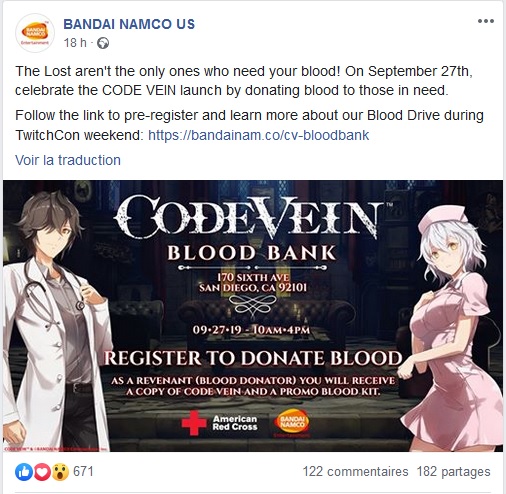Open the bandainam.co/cv-bloodbank link
506x494 pixels.
click(x=259, y=135)
